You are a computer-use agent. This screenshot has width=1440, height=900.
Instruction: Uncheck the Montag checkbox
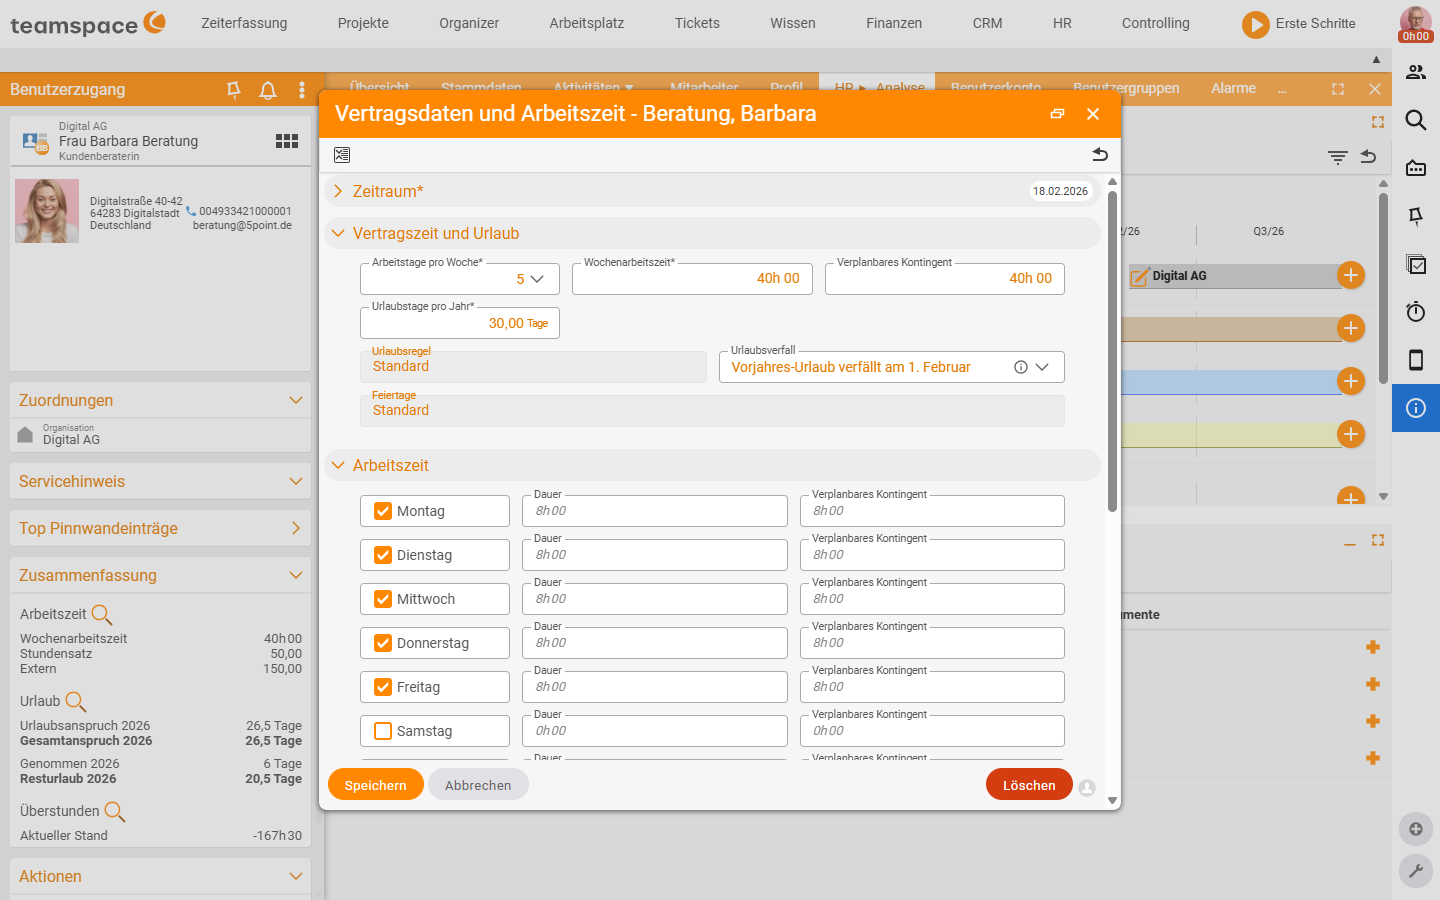383,511
